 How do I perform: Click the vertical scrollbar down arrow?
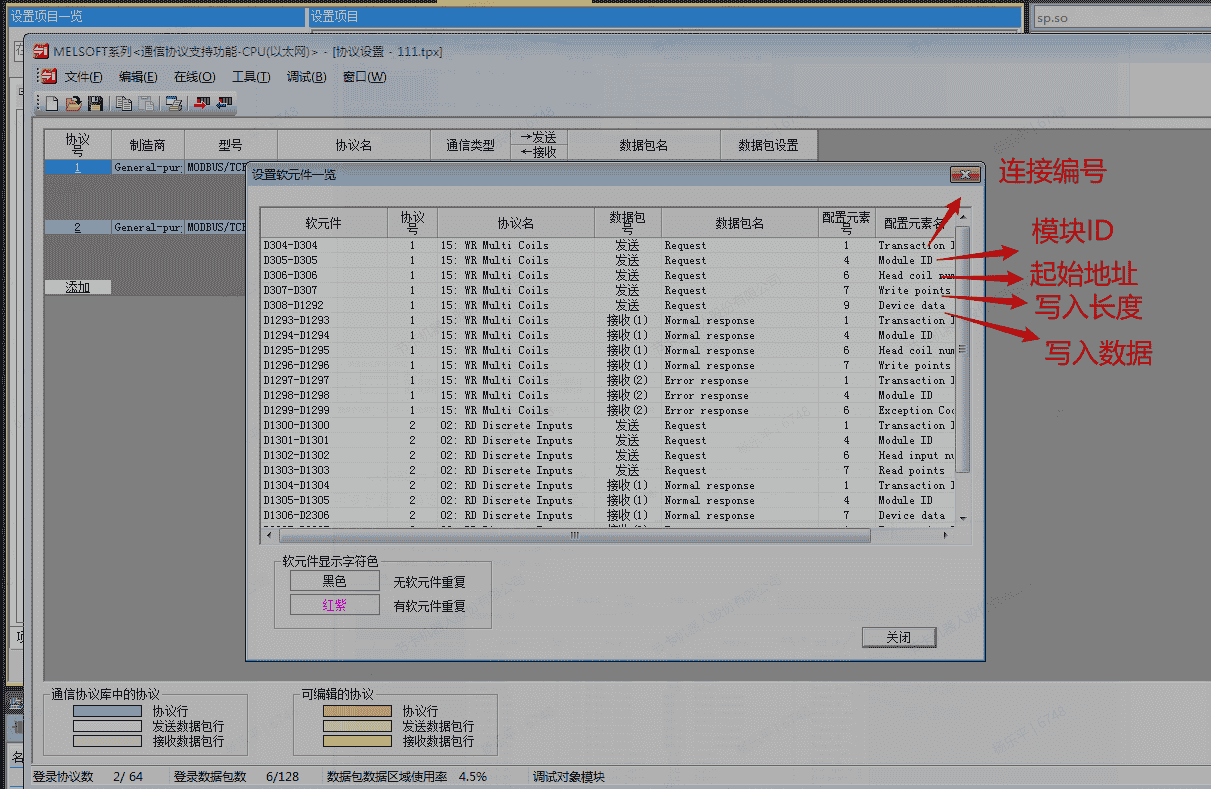[x=963, y=518]
